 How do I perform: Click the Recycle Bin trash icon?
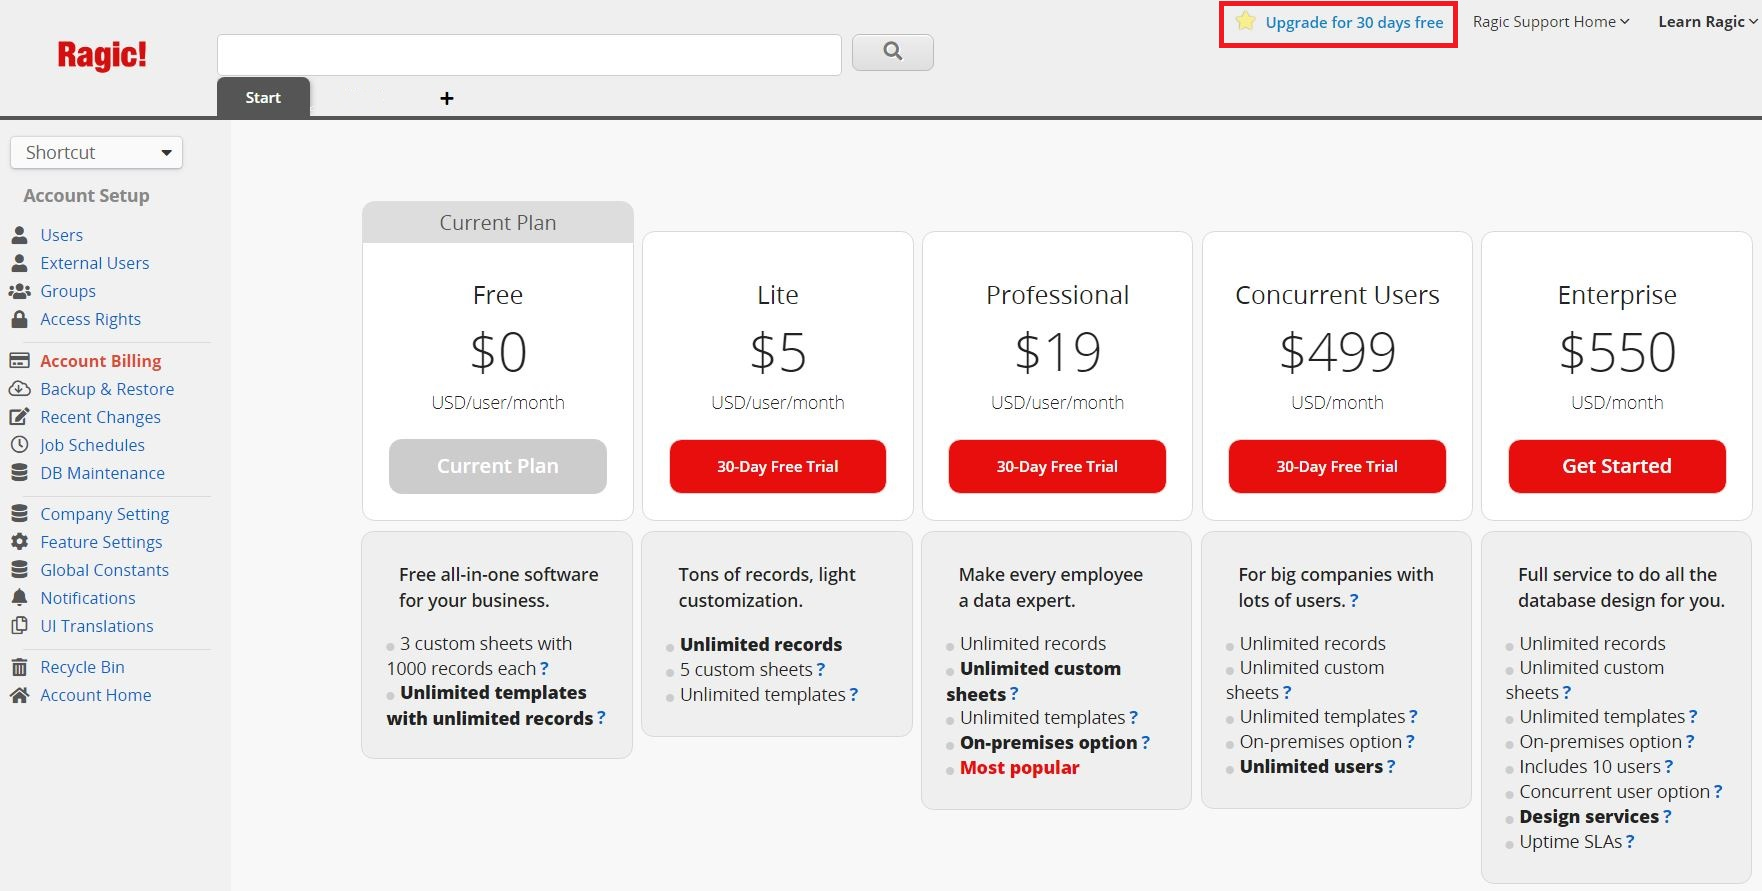(19, 667)
